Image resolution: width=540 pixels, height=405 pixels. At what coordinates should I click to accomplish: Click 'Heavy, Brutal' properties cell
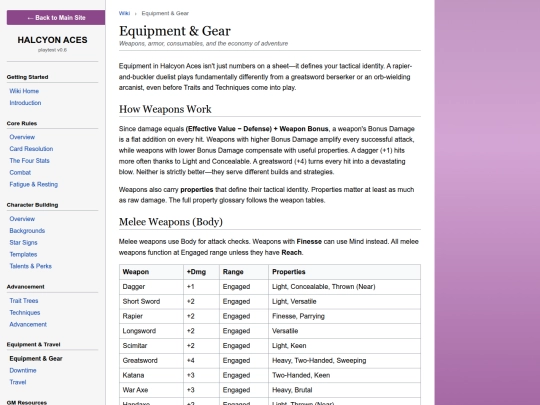[x=344, y=390]
